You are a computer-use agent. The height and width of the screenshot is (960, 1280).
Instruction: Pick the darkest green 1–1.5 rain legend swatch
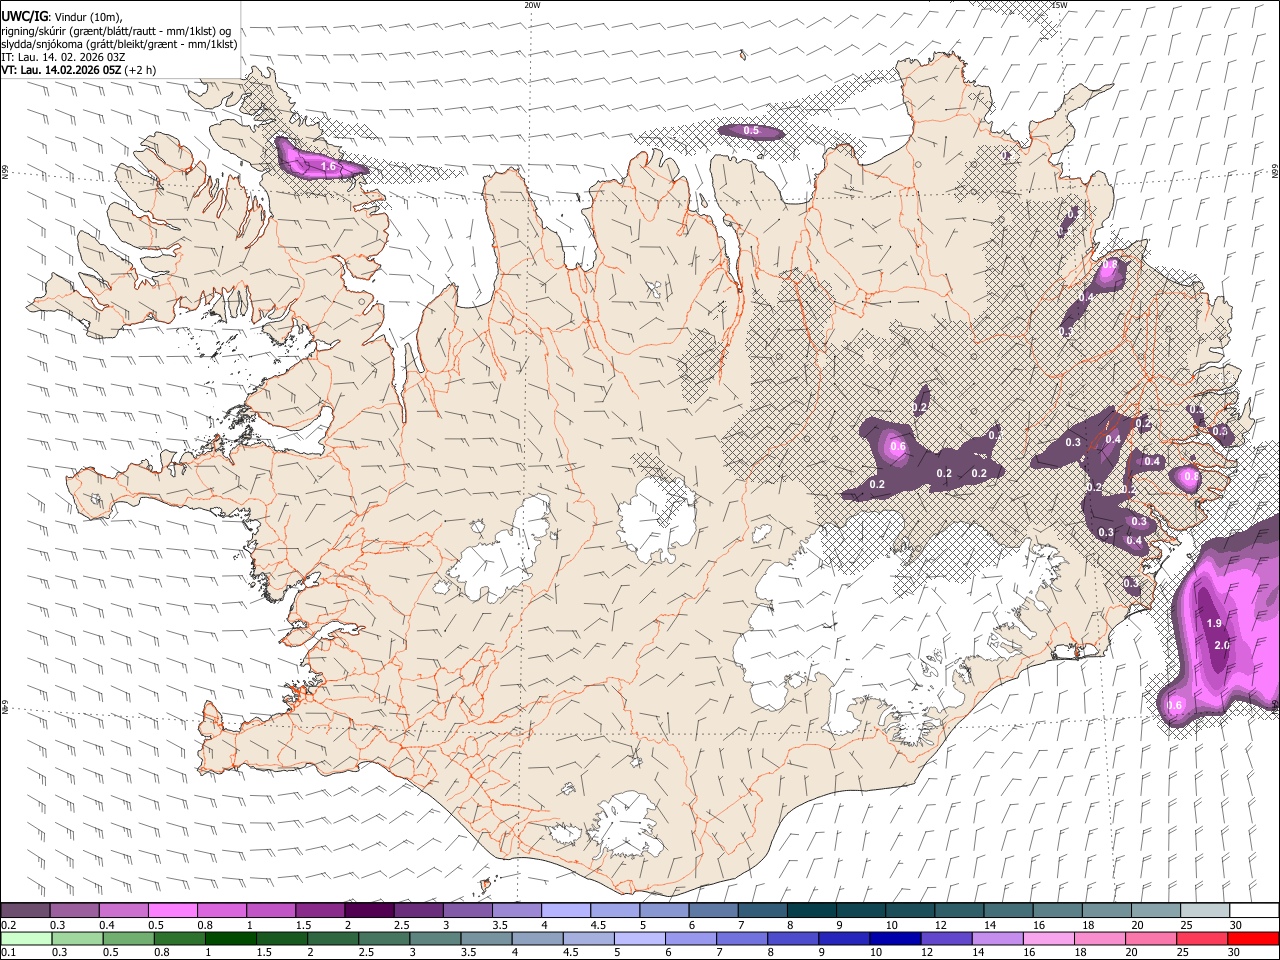(x=230, y=939)
